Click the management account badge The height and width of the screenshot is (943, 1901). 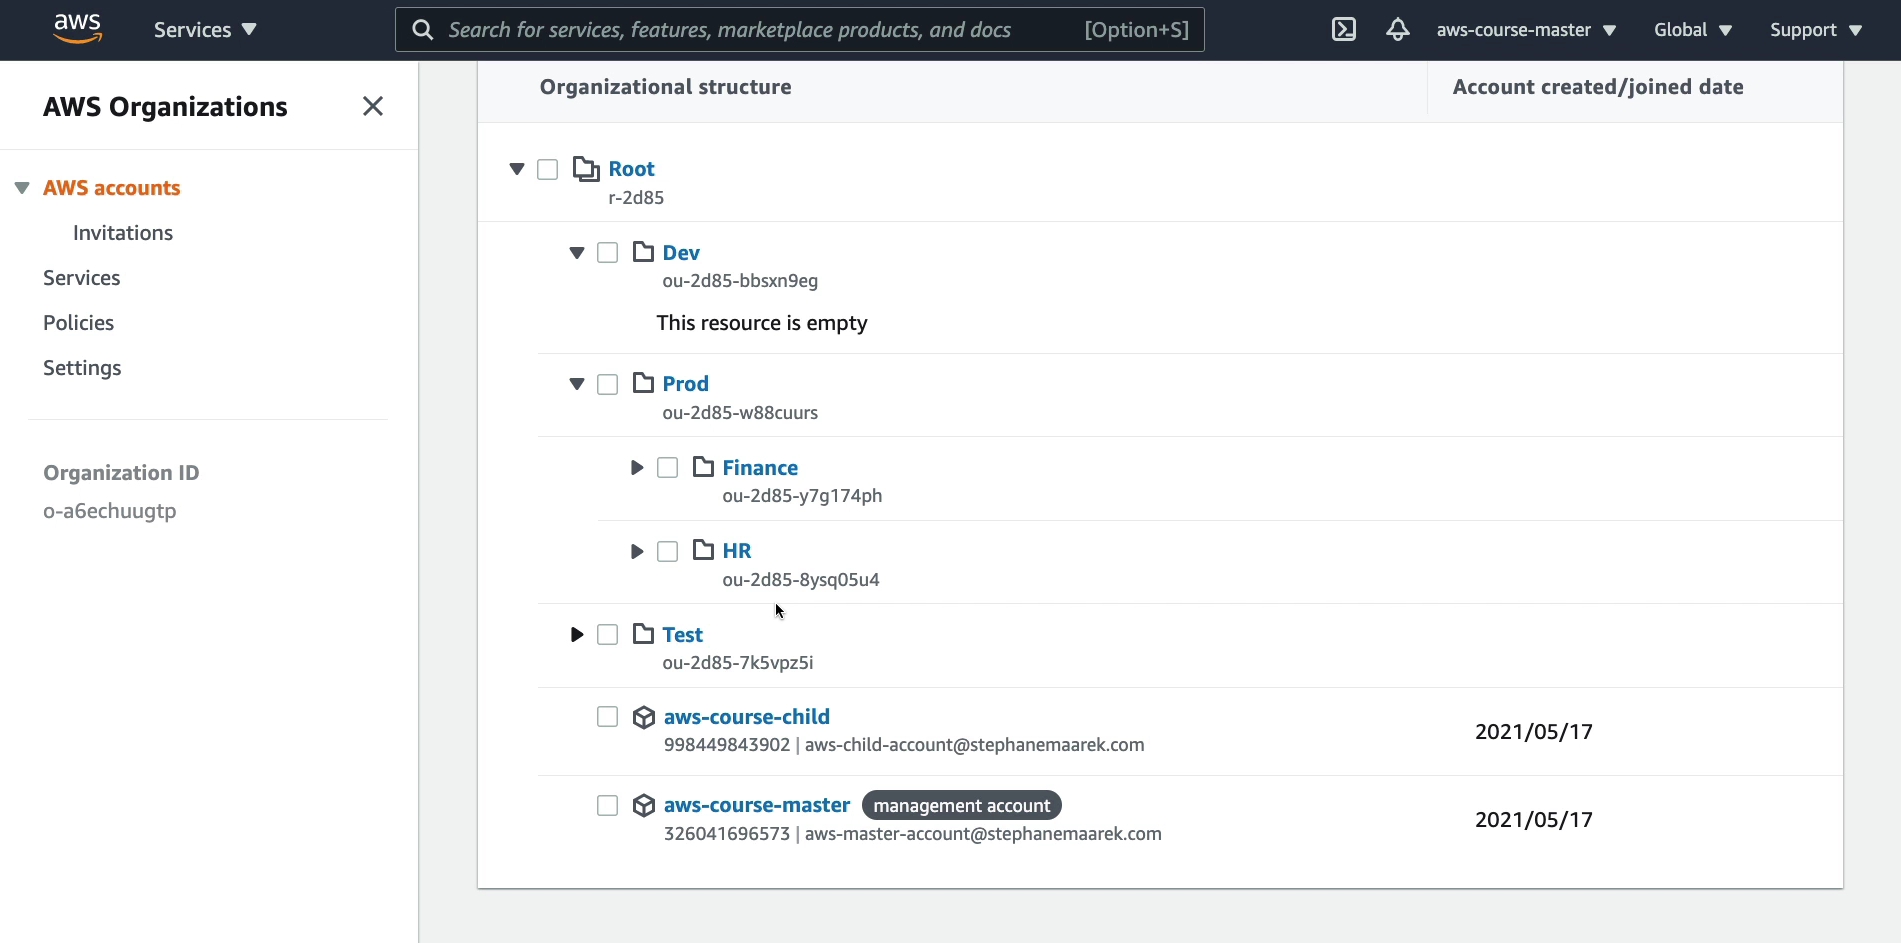click(x=962, y=805)
